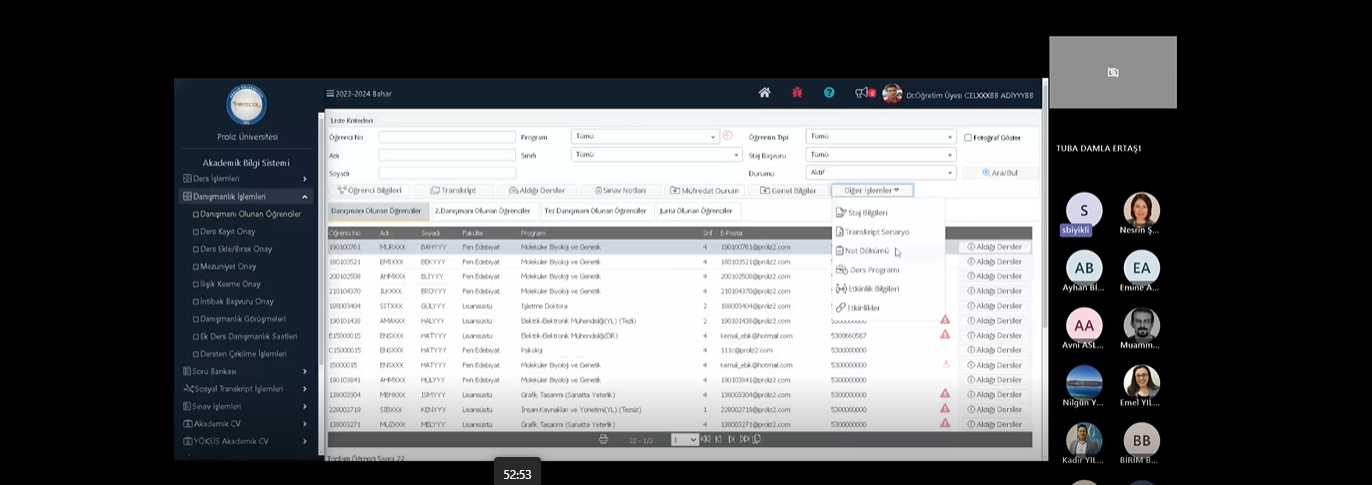This screenshot has height=485, width=1372.
Task: Expand Soru Bankası in sidebar
Action: (246, 371)
